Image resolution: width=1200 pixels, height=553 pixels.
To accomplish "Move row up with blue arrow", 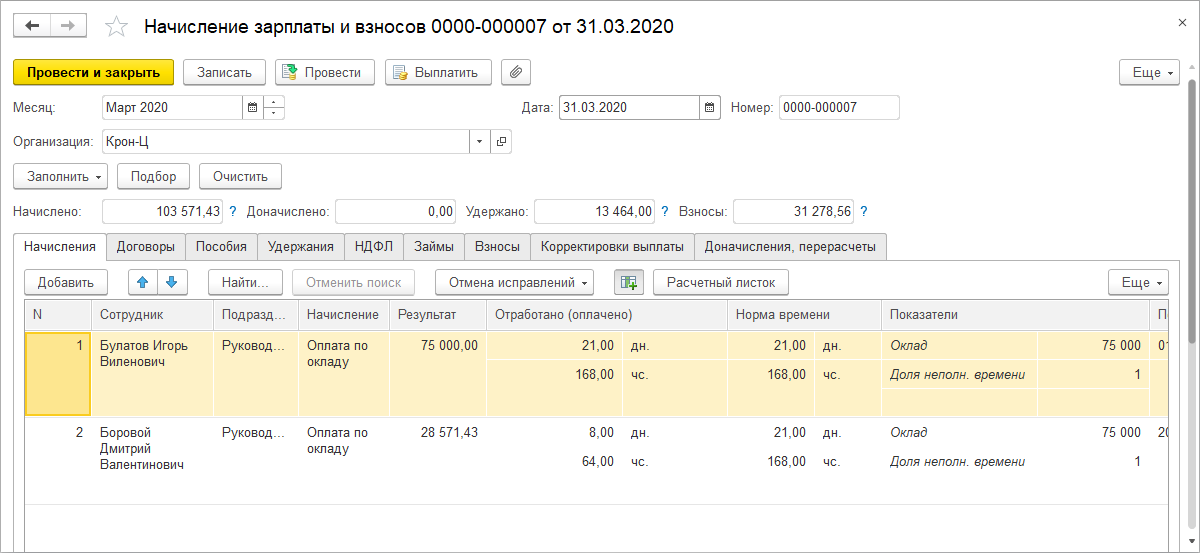I will point(144,282).
